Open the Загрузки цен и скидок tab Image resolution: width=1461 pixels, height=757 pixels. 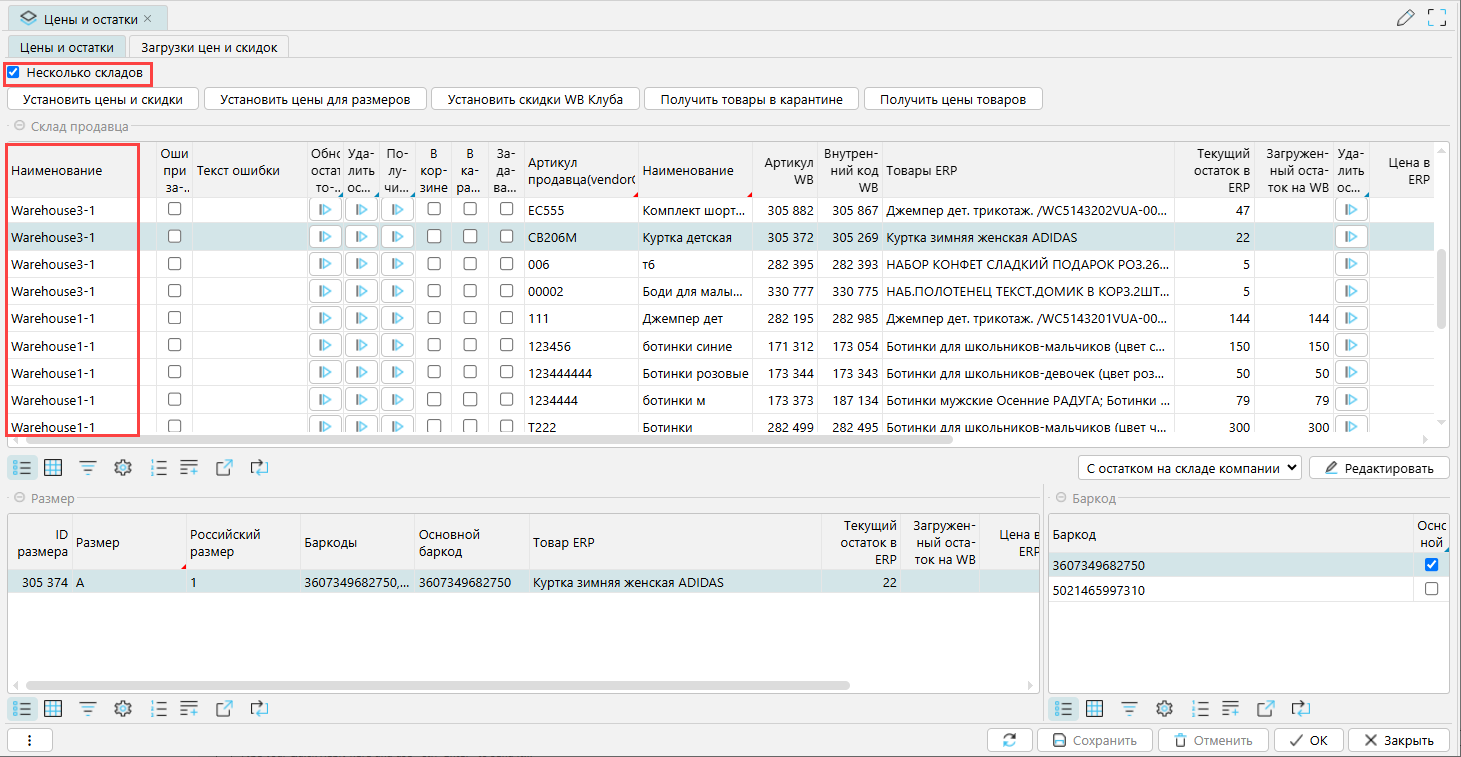tap(210, 46)
